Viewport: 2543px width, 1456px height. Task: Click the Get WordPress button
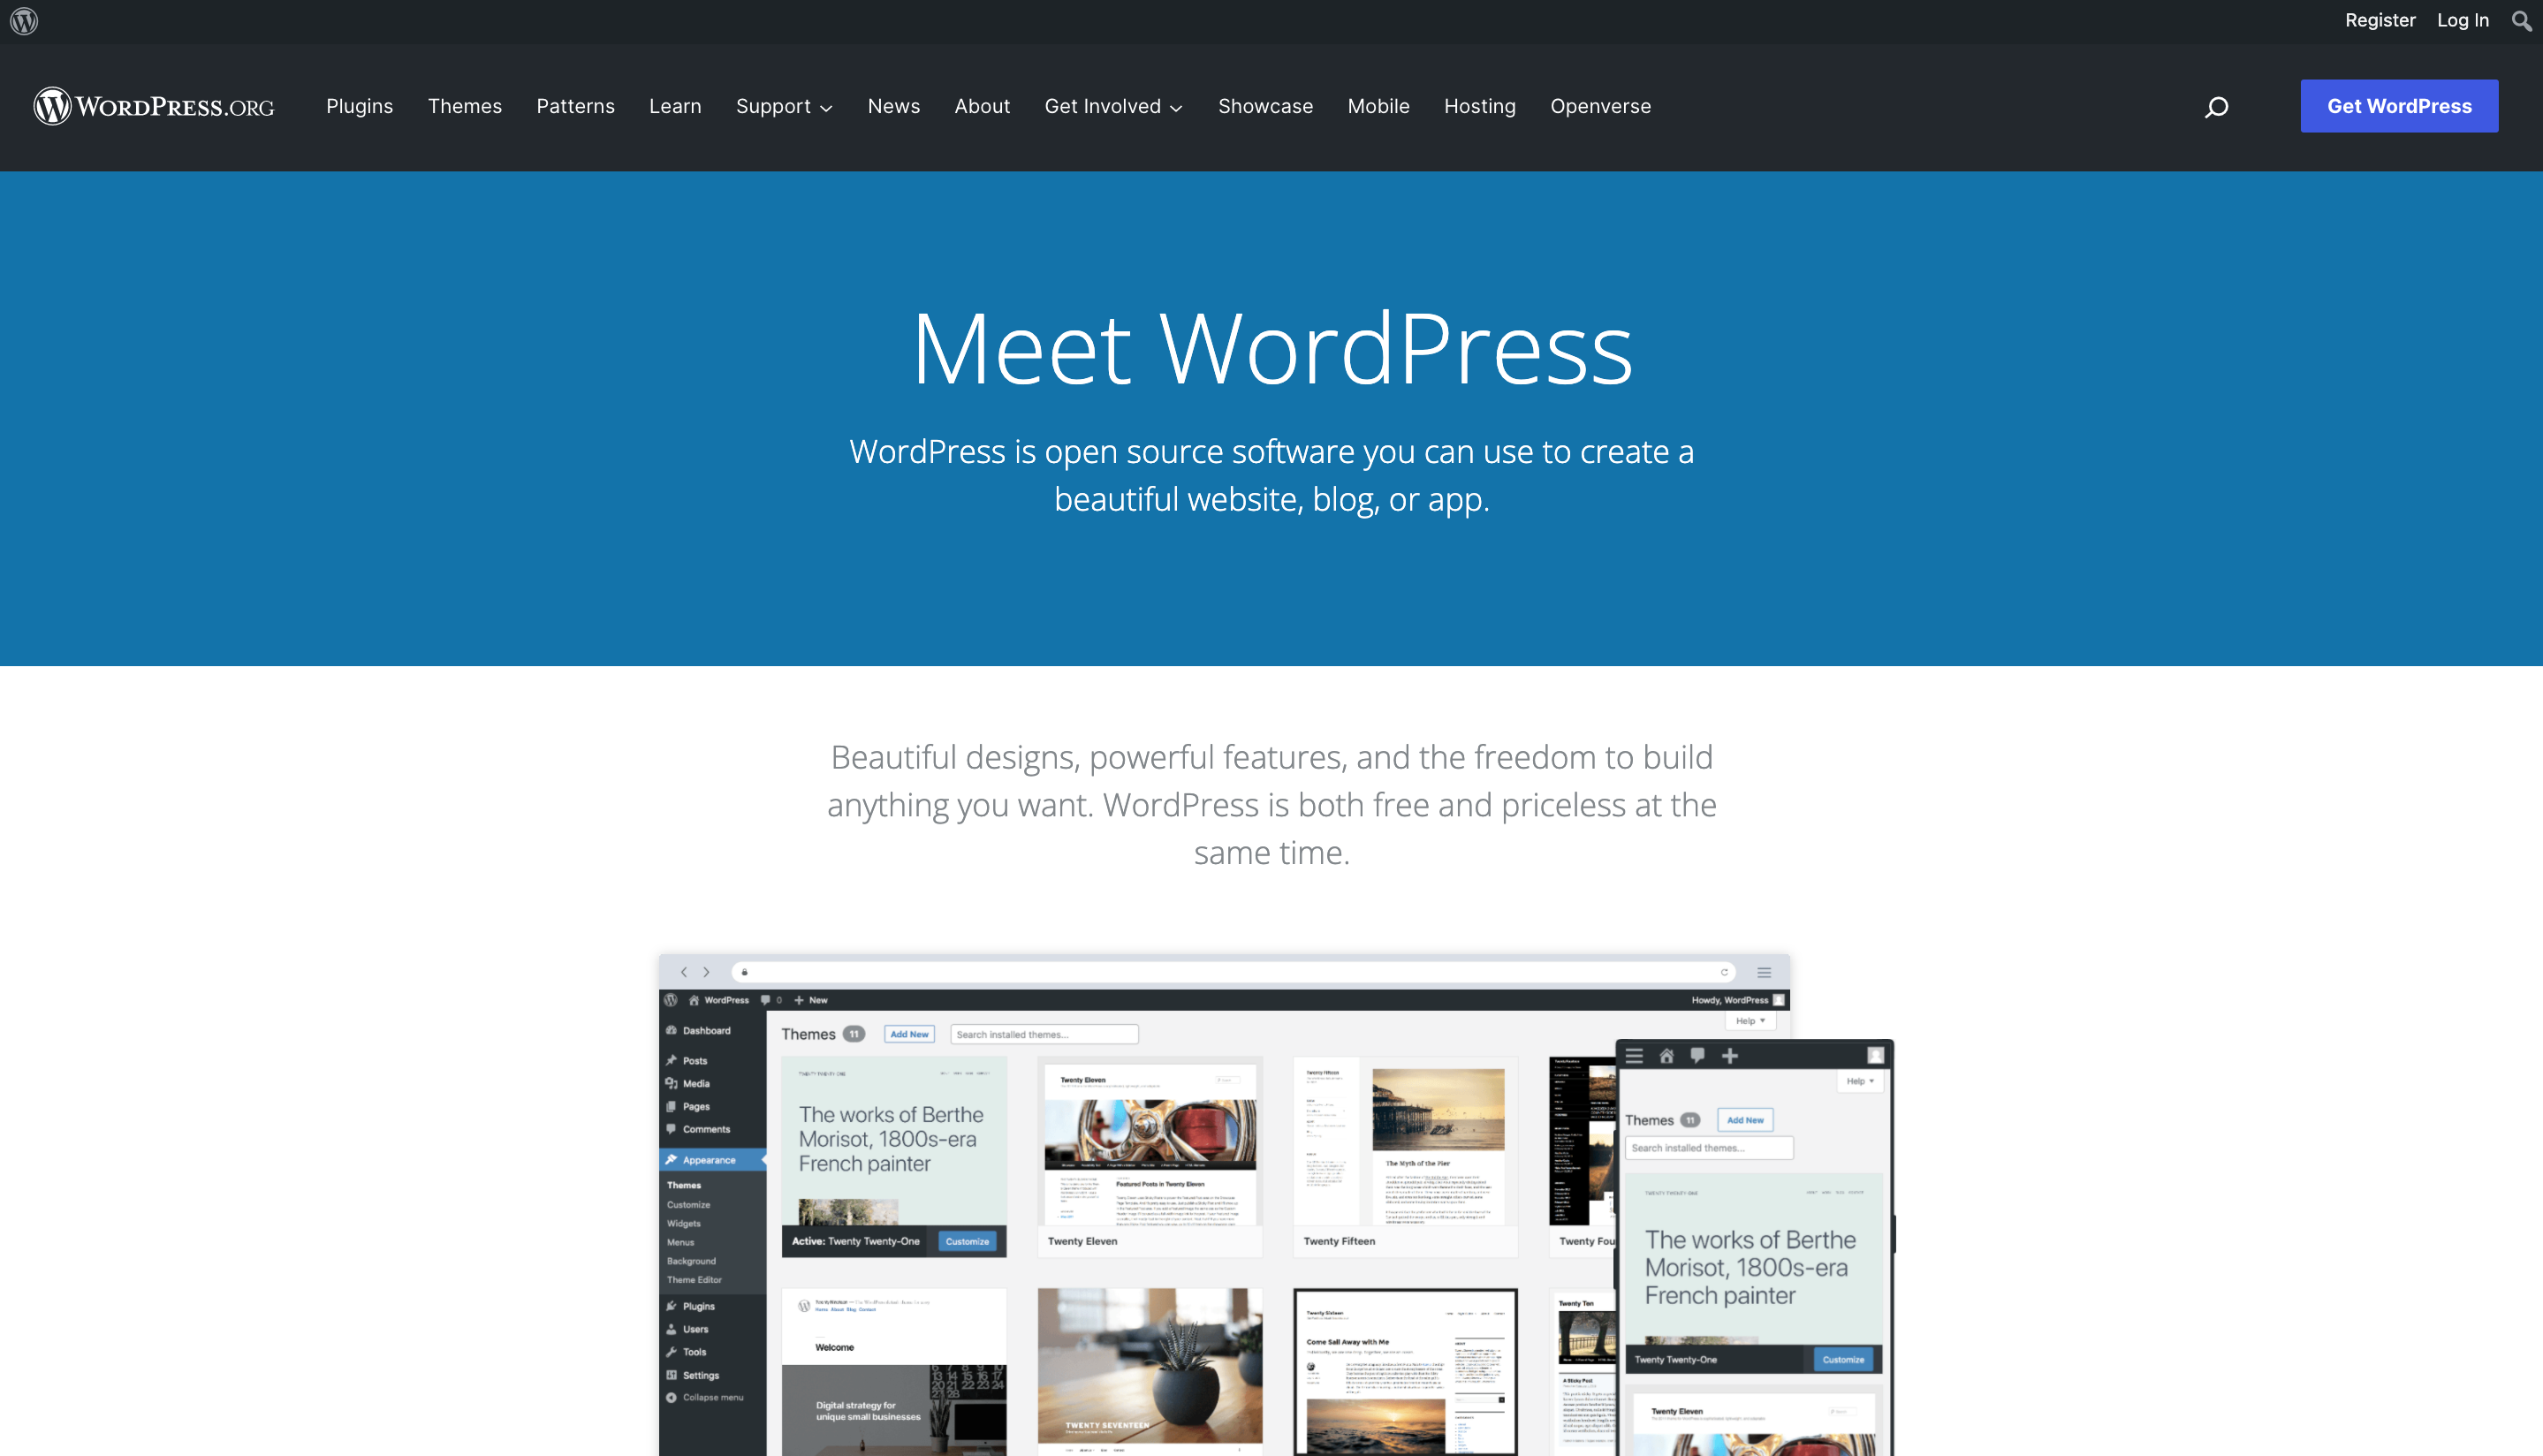[x=2398, y=105]
